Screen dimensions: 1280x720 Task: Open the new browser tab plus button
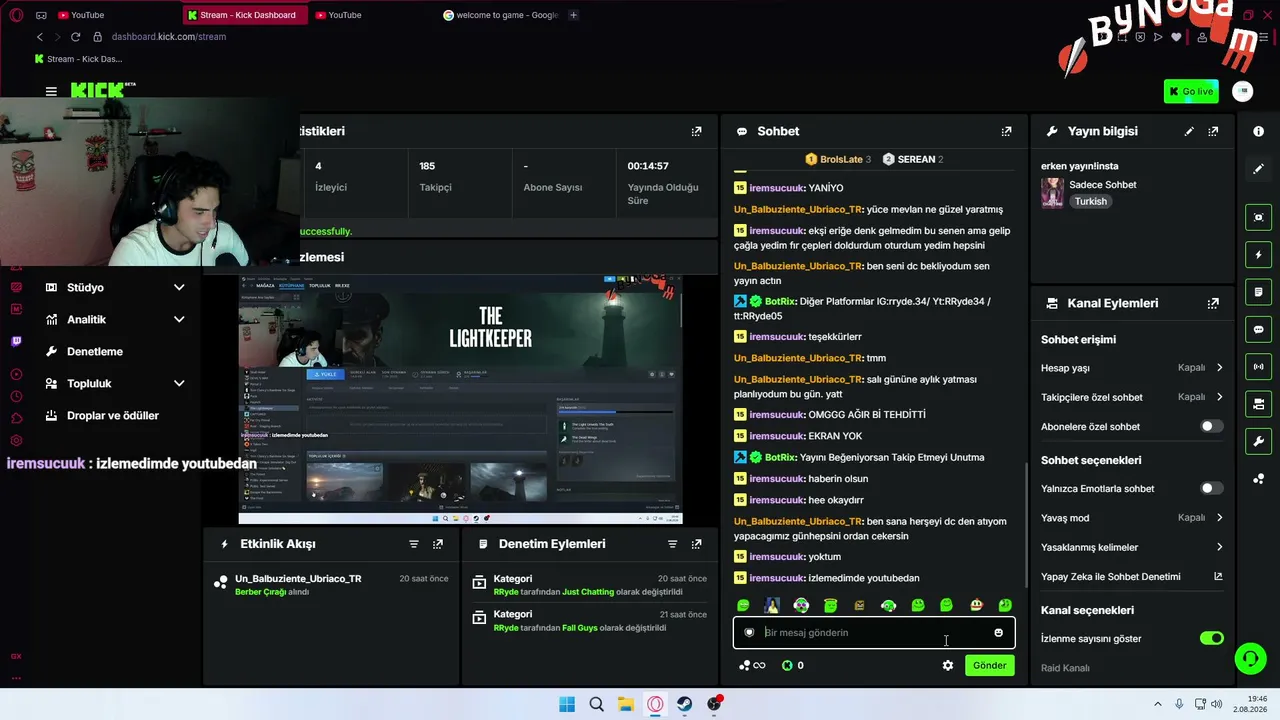click(573, 15)
